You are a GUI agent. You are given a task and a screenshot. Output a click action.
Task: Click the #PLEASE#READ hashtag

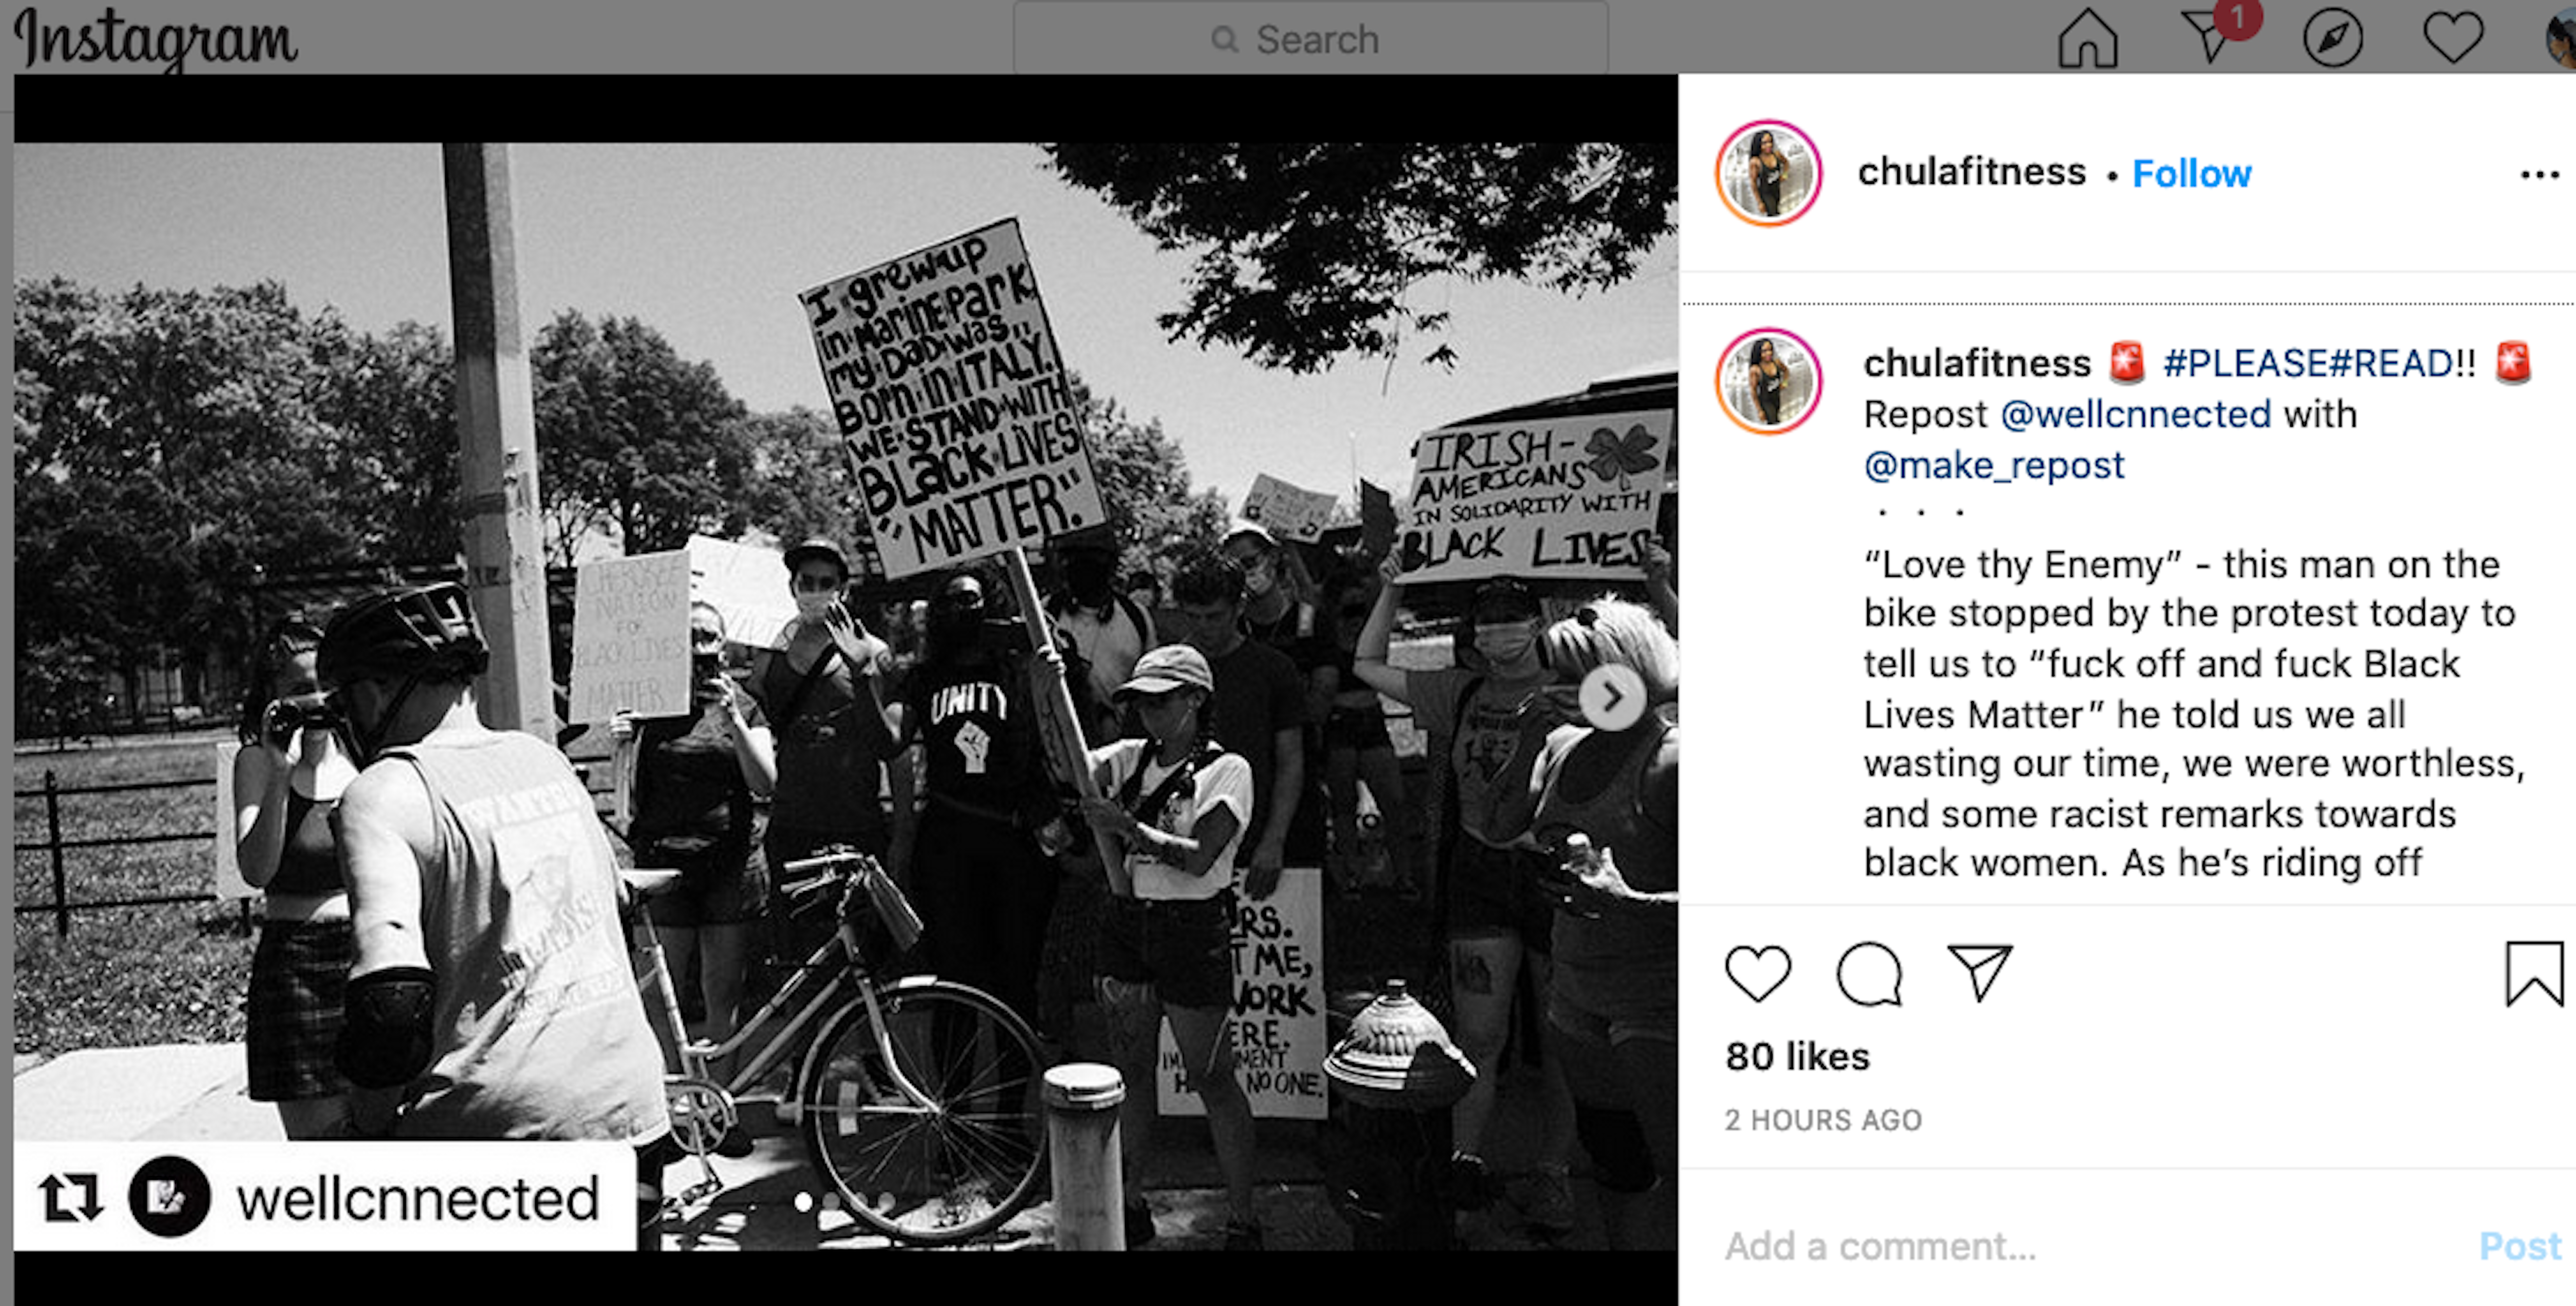2319,363
